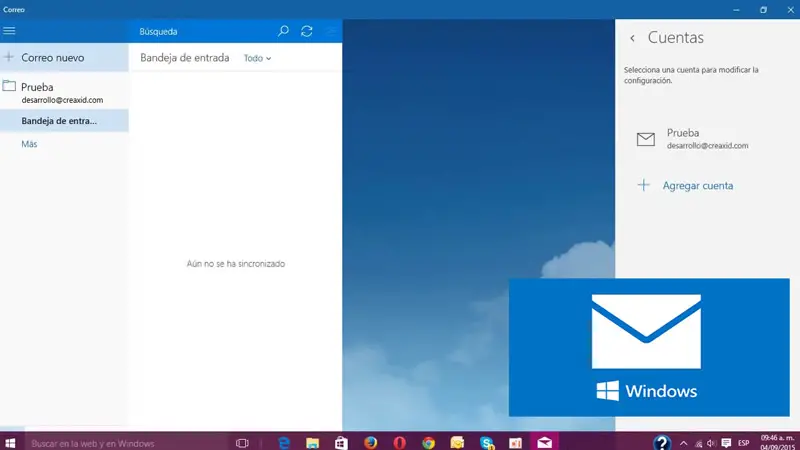Screen dimensions: 800x450
Task: Launch Microsoft Edge from the taskbar
Action: tap(284, 443)
